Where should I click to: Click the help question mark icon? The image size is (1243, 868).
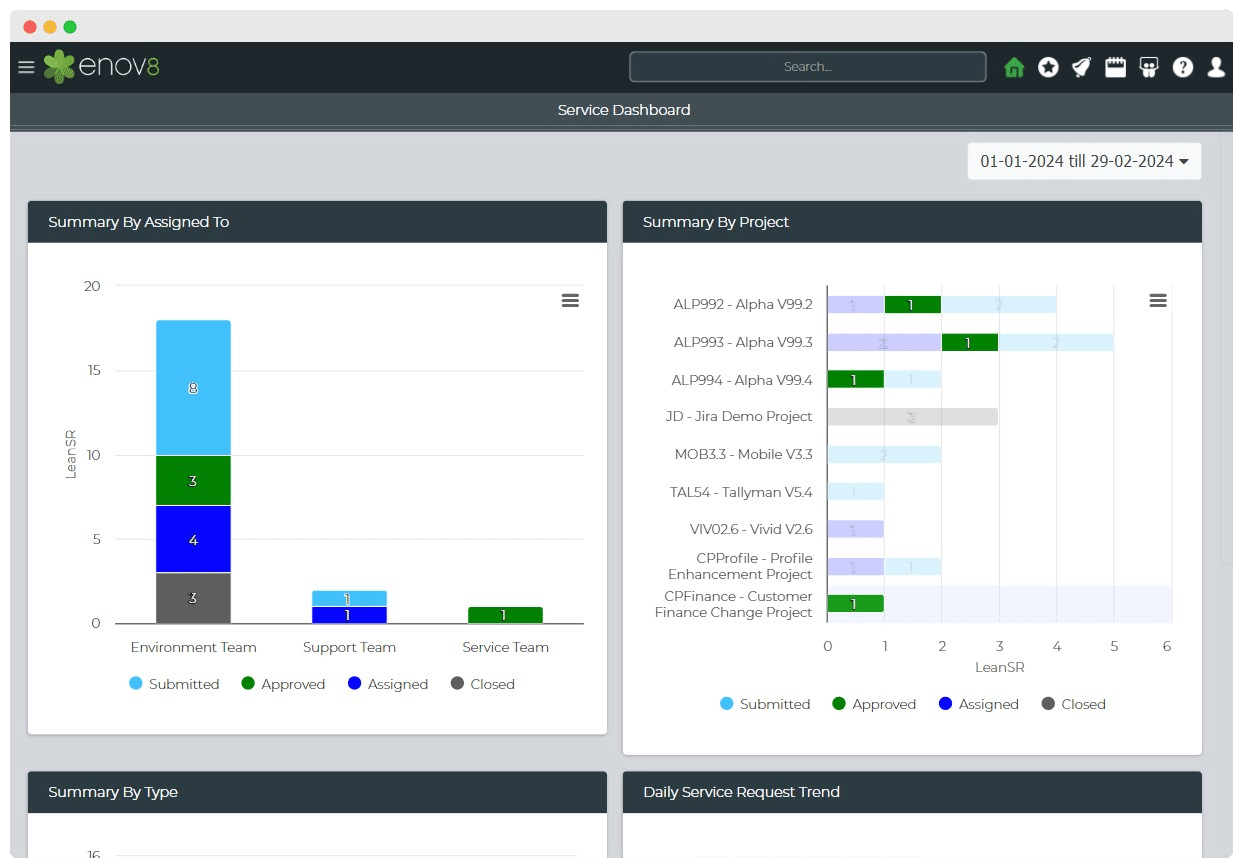(1183, 67)
